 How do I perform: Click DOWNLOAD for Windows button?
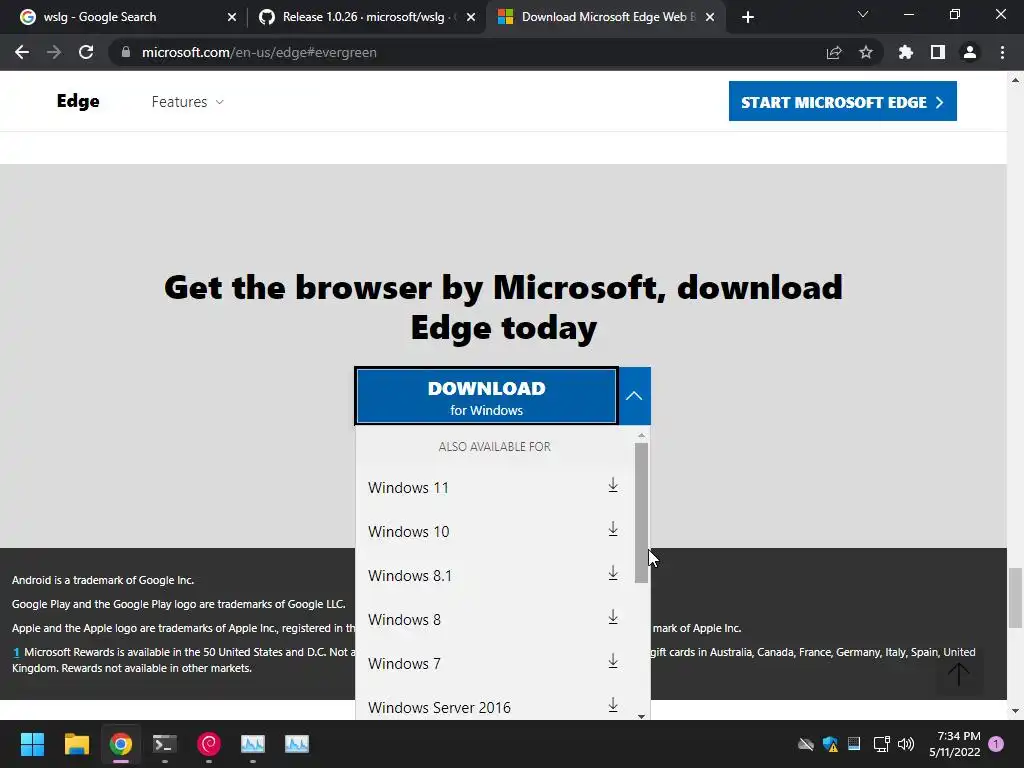point(487,396)
